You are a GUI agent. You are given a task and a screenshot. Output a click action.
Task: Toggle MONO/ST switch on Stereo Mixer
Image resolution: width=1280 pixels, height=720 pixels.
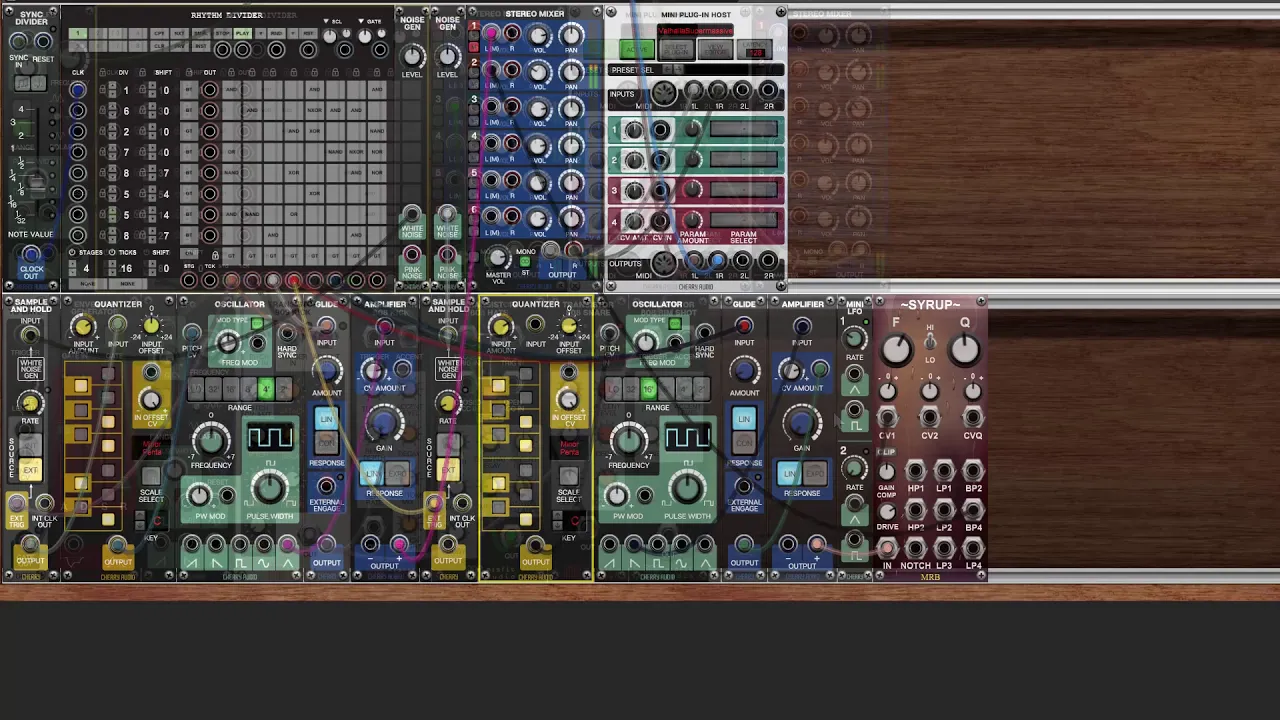coord(525,262)
